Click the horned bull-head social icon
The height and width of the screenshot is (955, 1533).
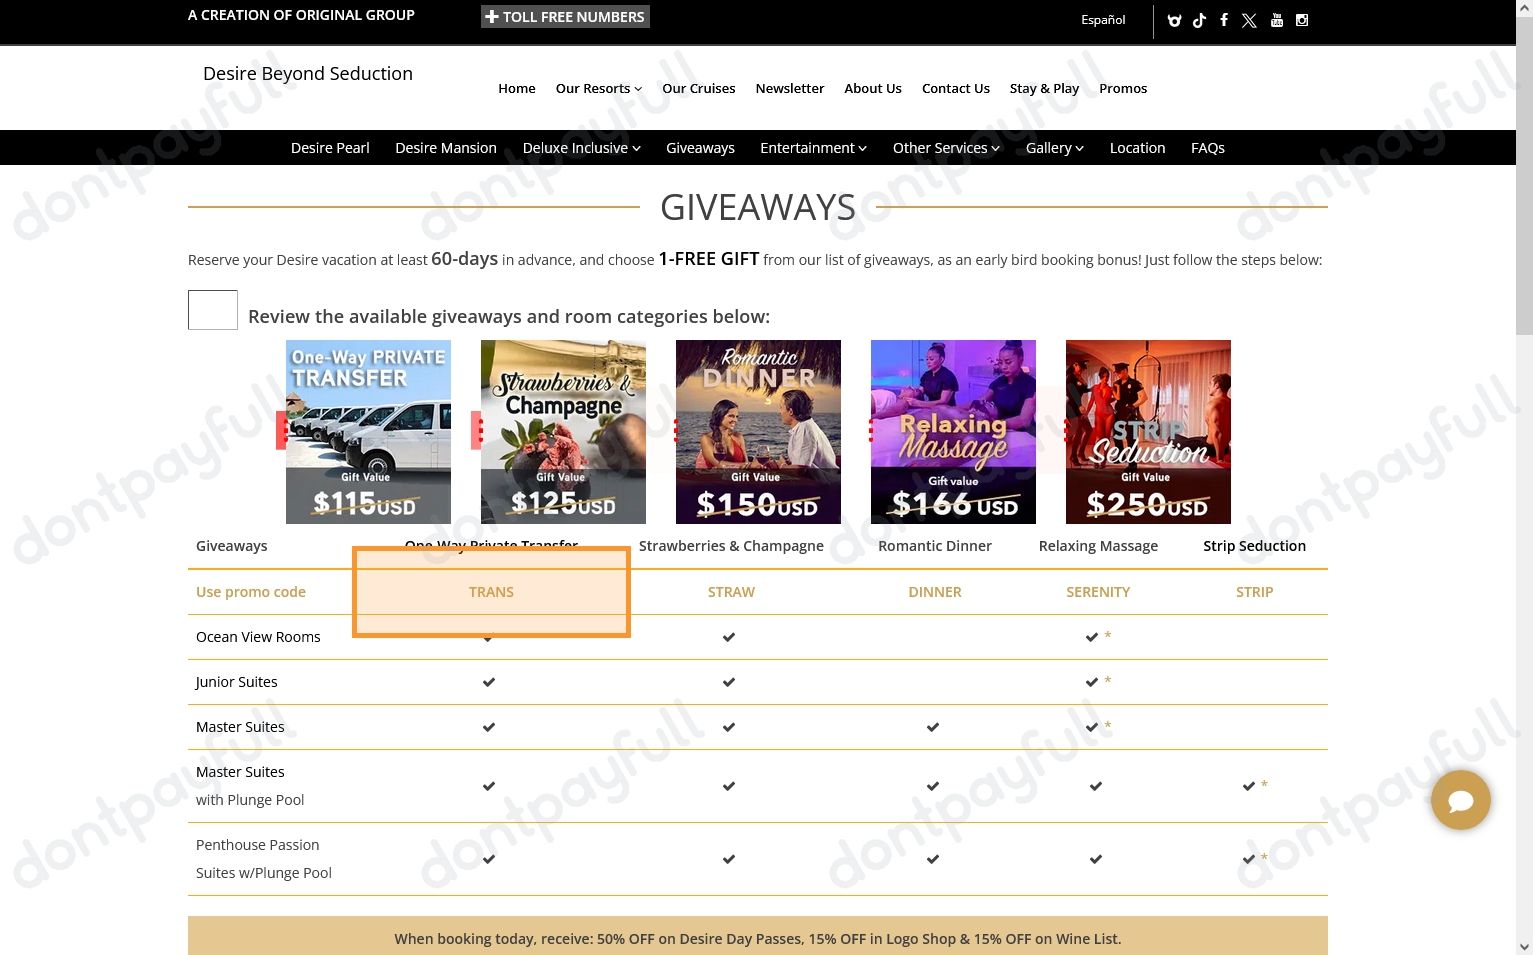[1174, 20]
